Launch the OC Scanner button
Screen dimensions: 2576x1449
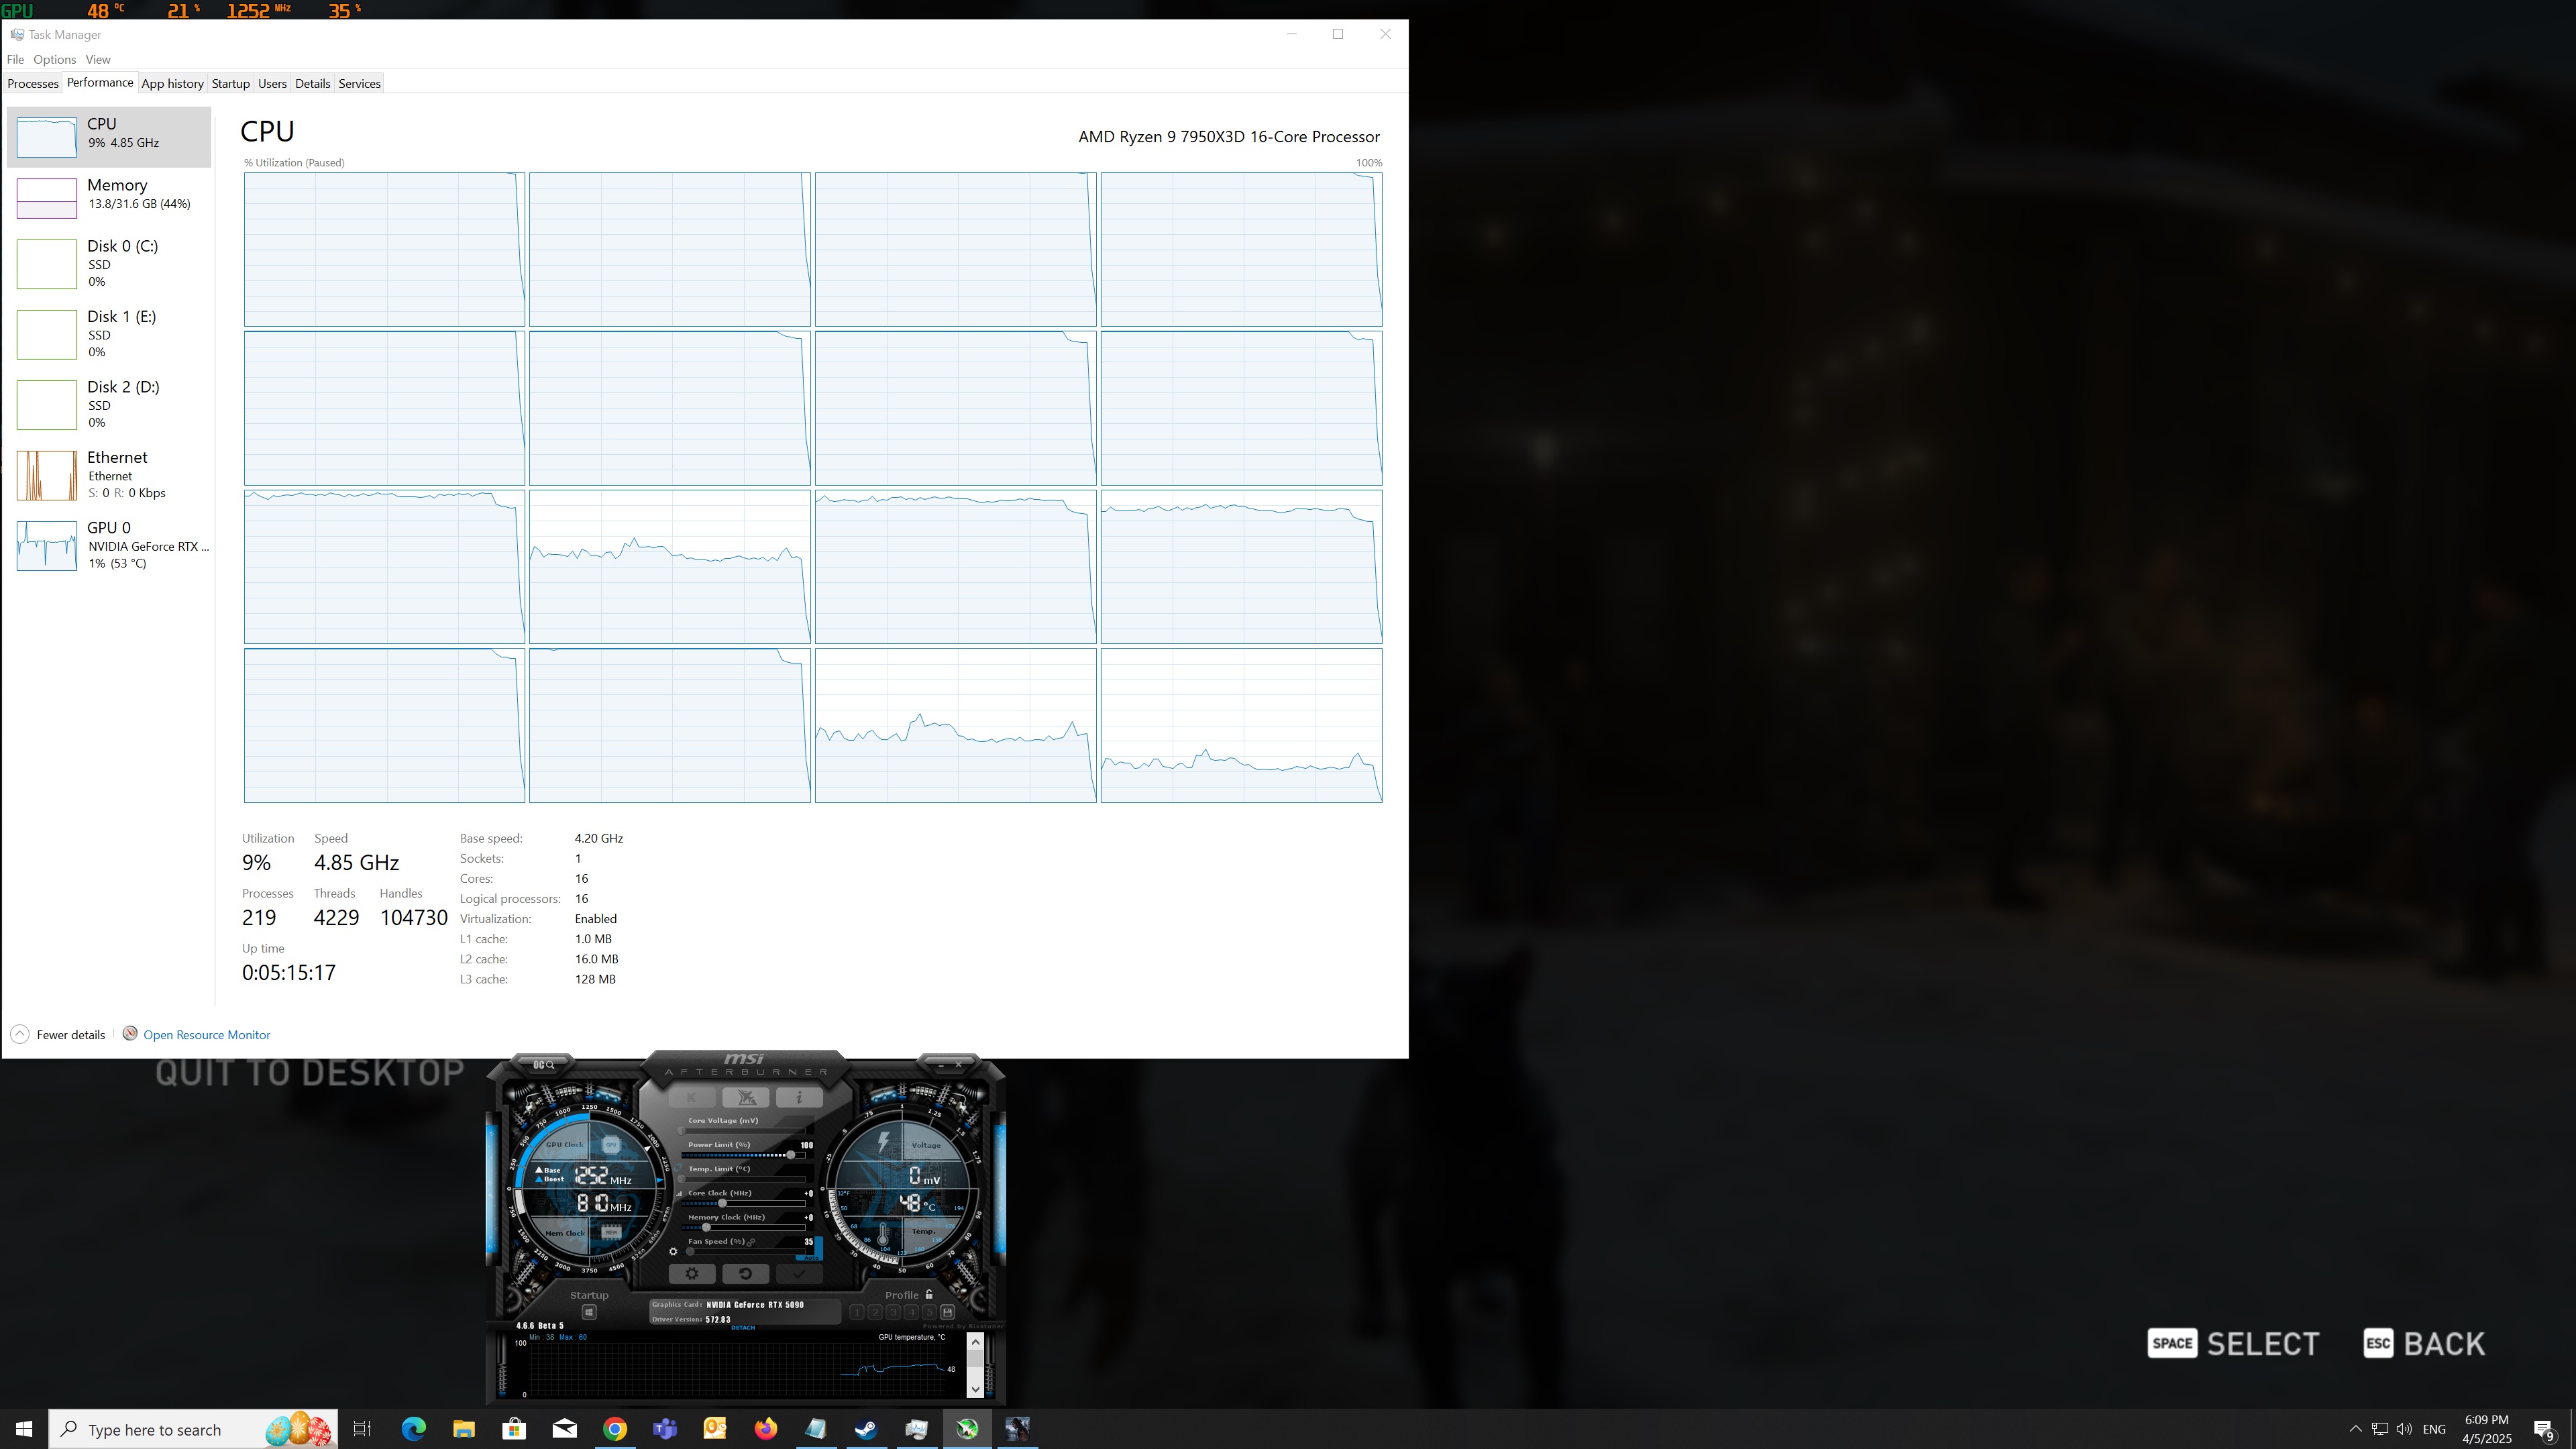(543, 1064)
